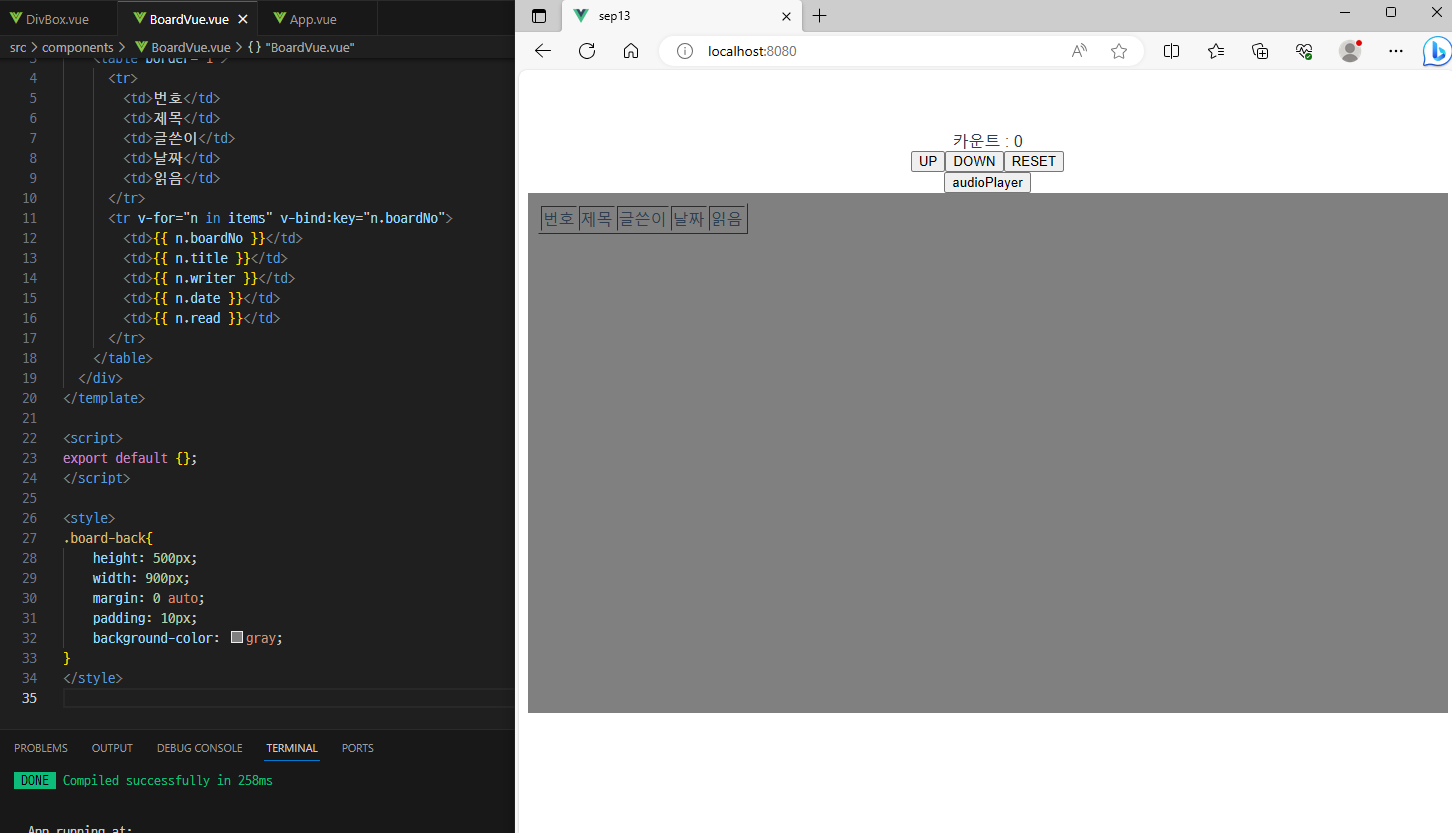The height and width of the screenshot is (833, 1452).
Task: View site information icon in address bar
Action: (x=685, y=51)
